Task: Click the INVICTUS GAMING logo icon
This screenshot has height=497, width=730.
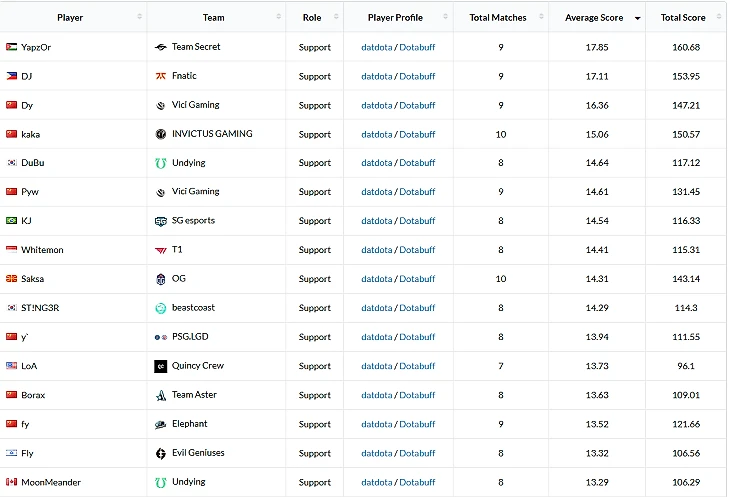Action: 161,134
